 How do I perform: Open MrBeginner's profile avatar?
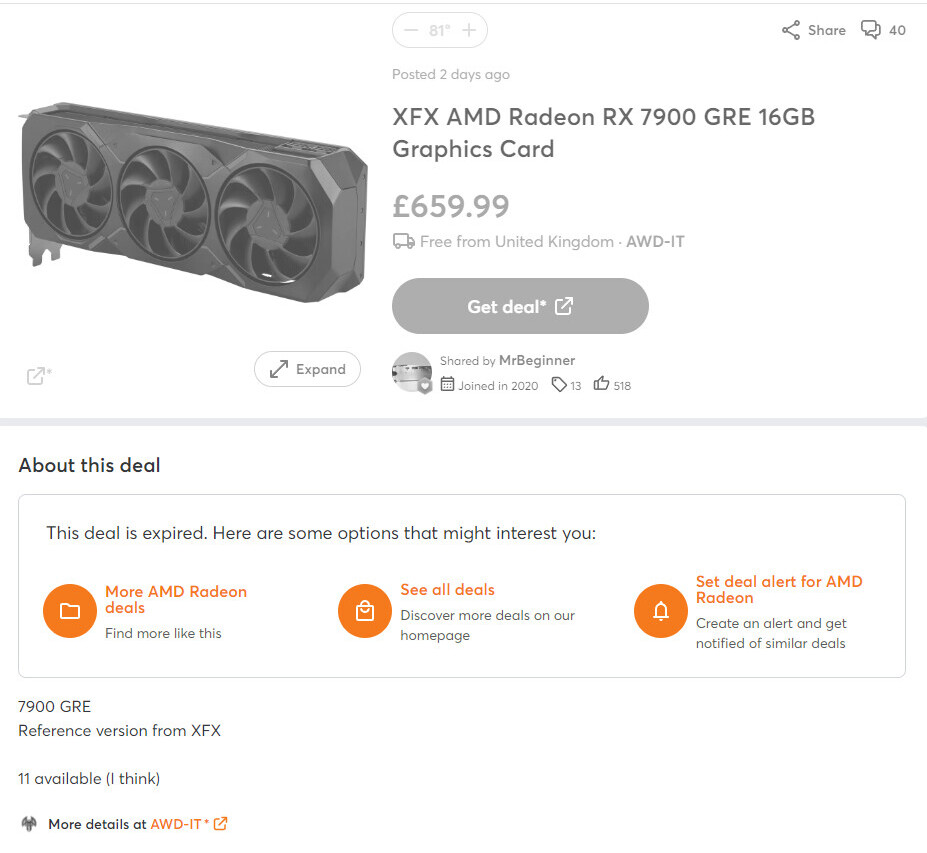[412, 372]
